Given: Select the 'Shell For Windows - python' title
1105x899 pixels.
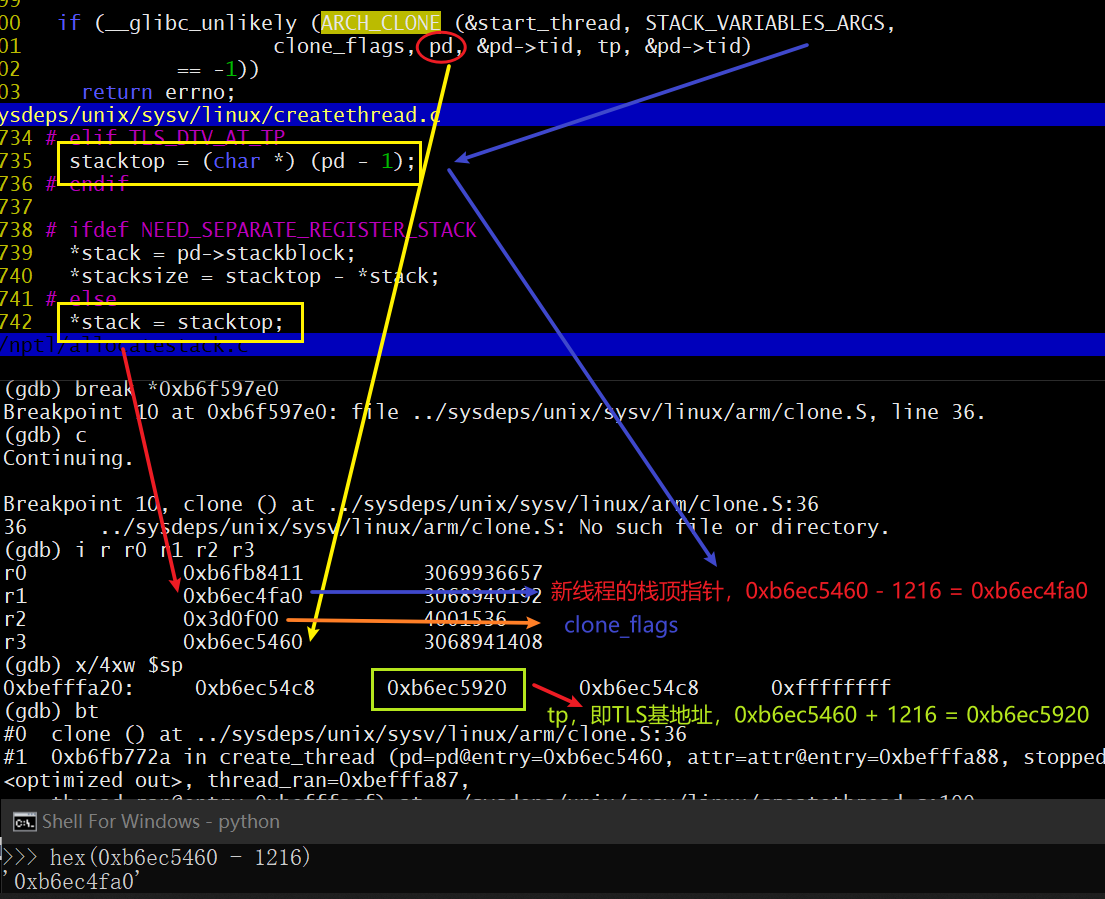Looking at the screenshot, I should (161, 822).
